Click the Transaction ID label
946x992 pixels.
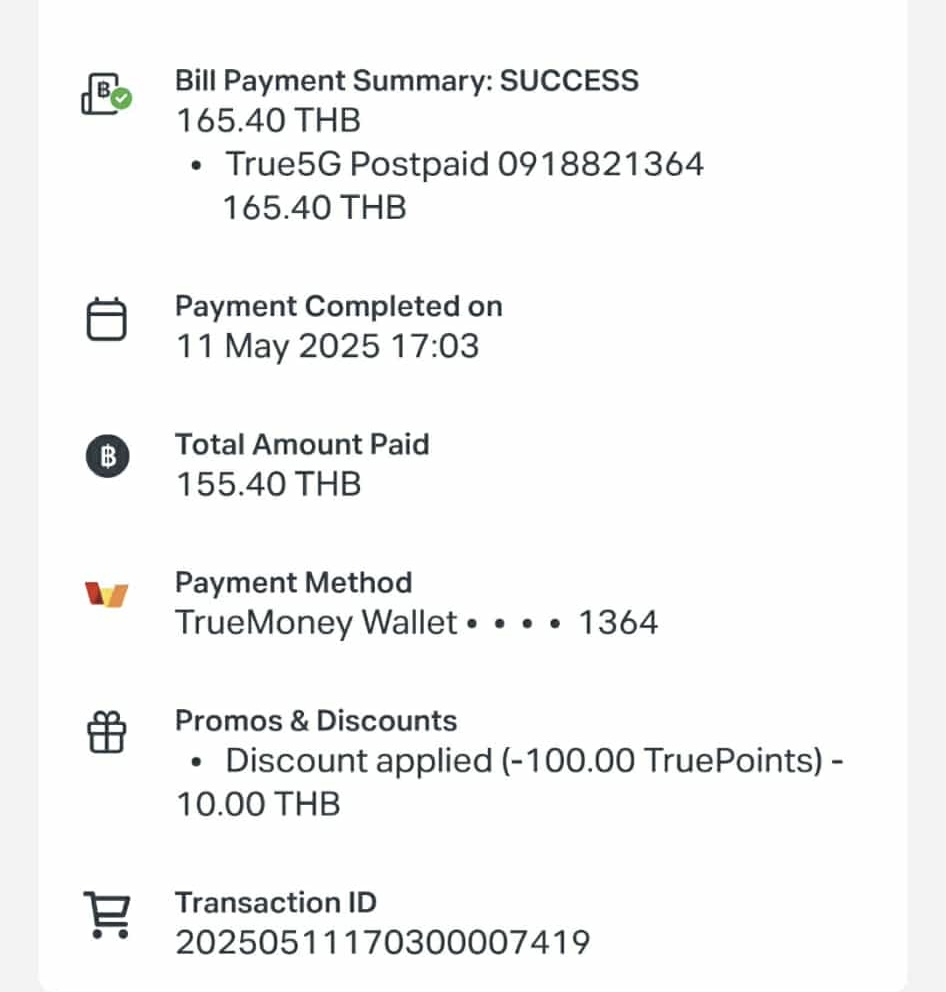point(276,902)
